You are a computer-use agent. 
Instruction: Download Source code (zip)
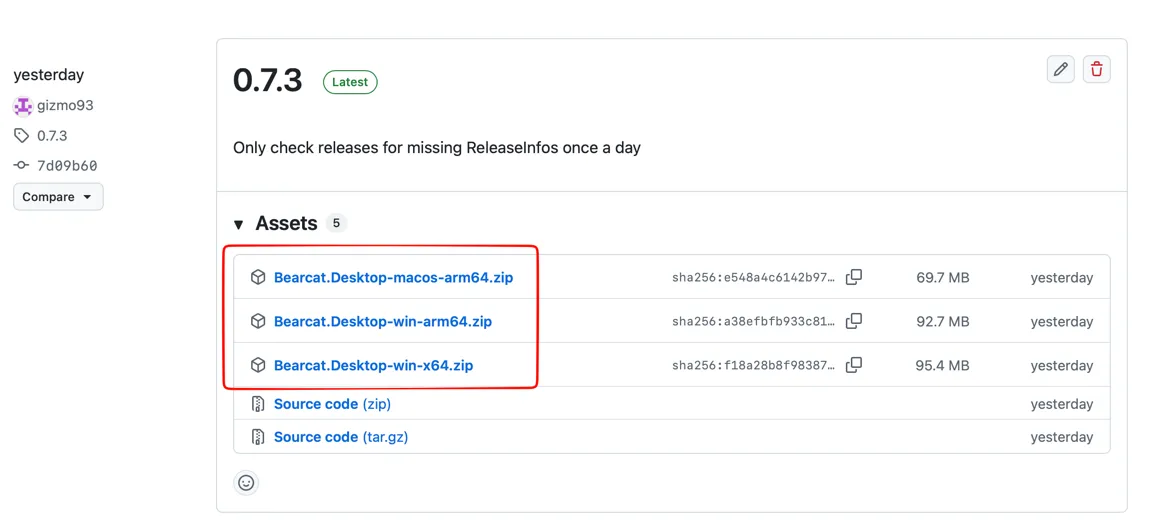(x=332, y=404)
